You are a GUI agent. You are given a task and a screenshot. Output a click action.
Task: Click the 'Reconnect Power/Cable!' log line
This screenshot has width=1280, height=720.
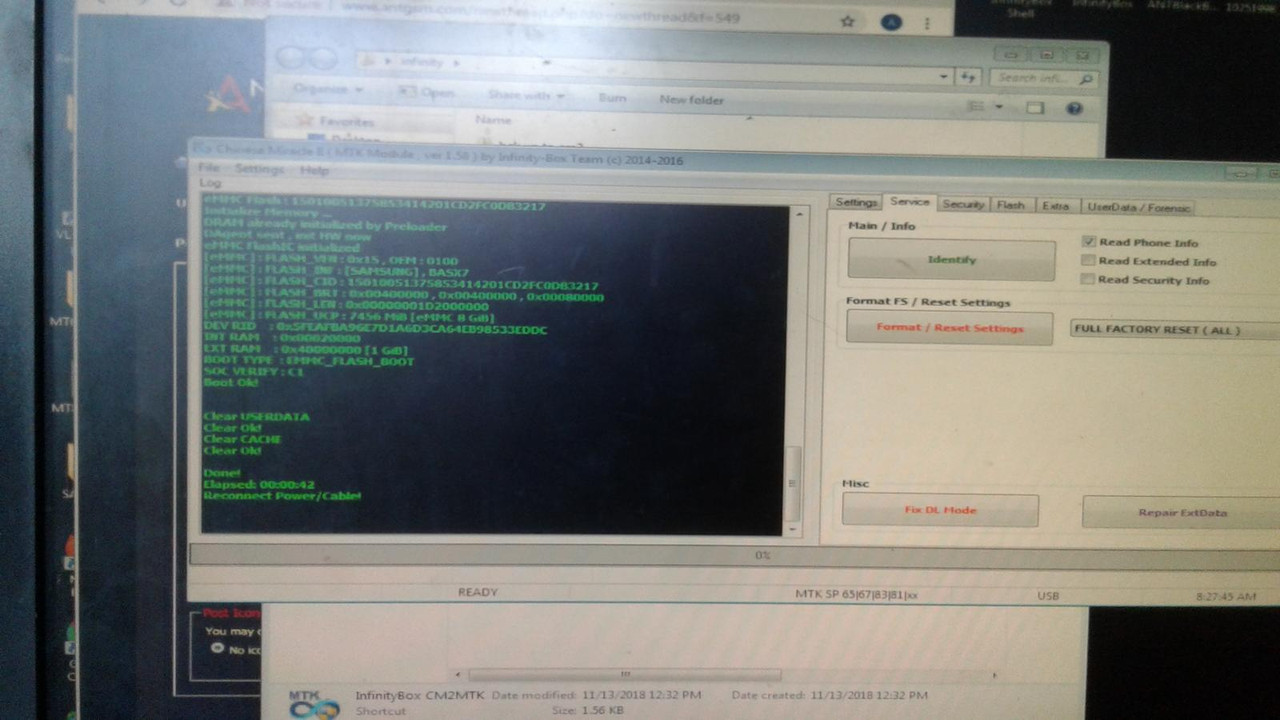[x=282, y=496]
